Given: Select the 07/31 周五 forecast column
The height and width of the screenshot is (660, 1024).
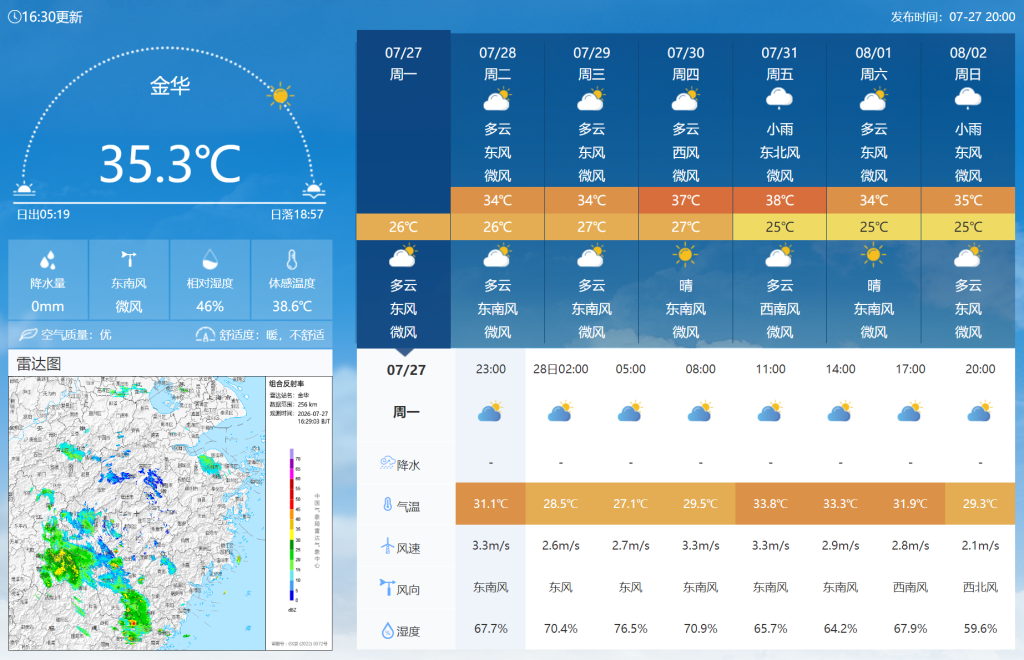Looking at the screenshot, I should coord(780,189).
